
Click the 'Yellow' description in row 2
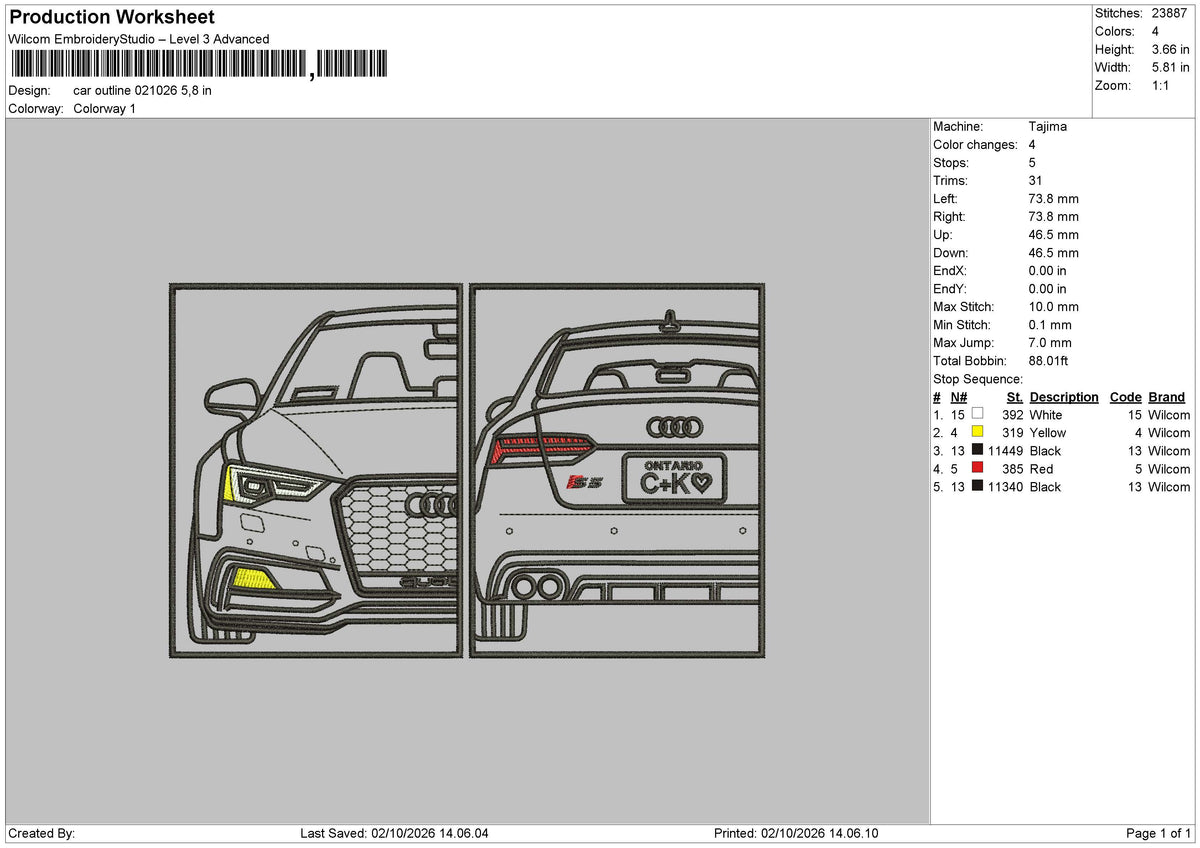point(1048,432)
